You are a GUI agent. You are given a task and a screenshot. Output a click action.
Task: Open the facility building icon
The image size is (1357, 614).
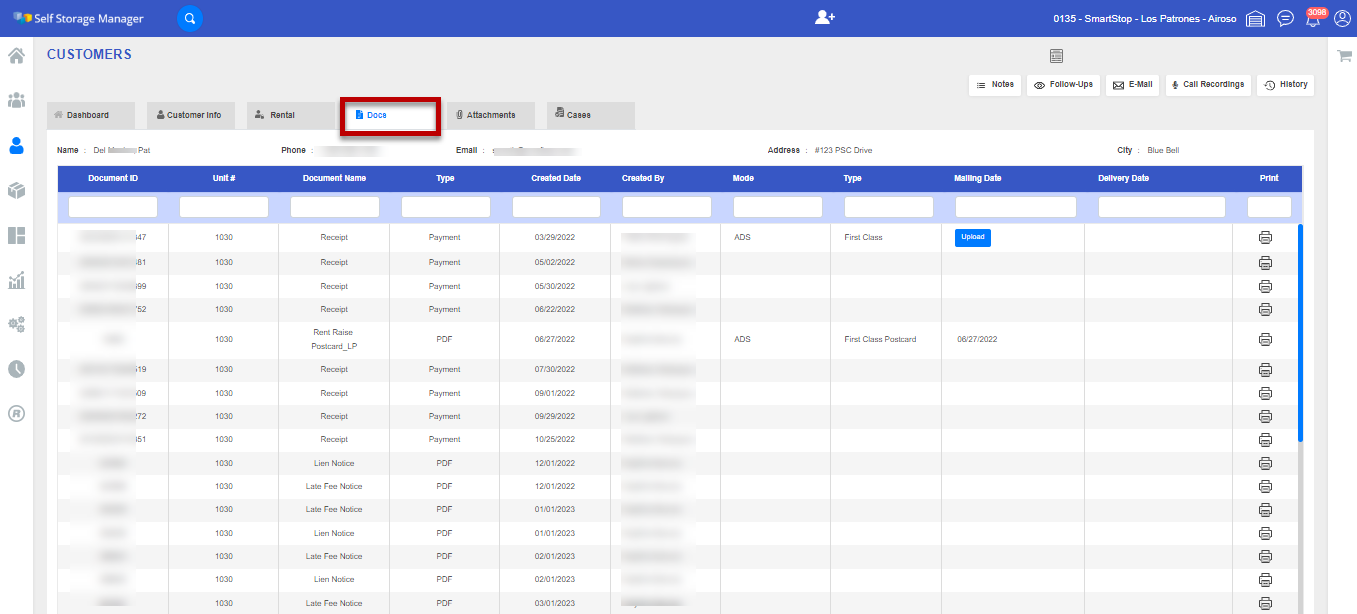pos(1256,19)
